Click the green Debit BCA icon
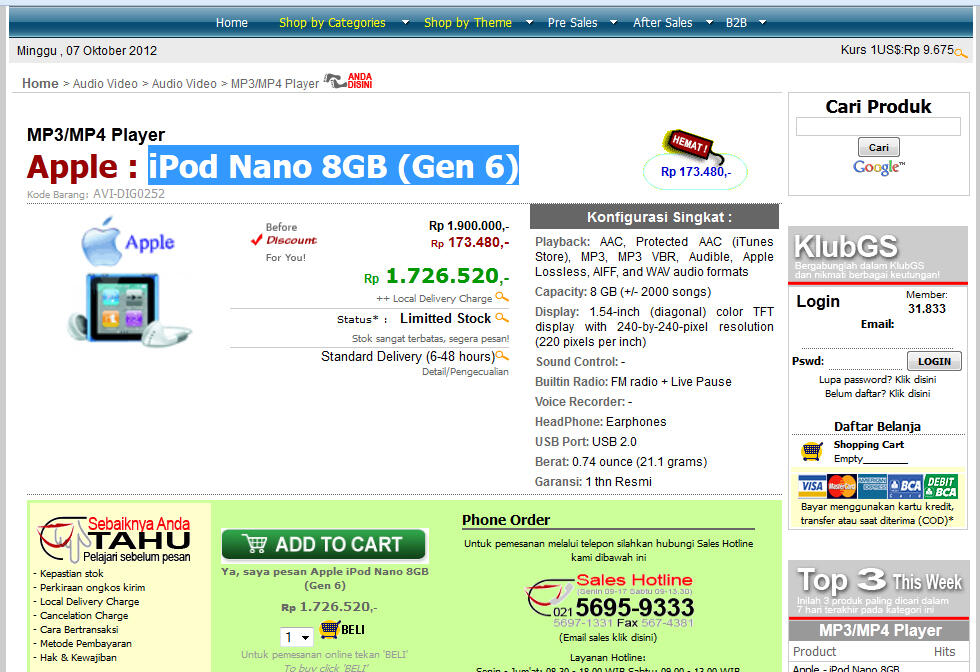Viewport: 980px width, 672px height. 941,486
